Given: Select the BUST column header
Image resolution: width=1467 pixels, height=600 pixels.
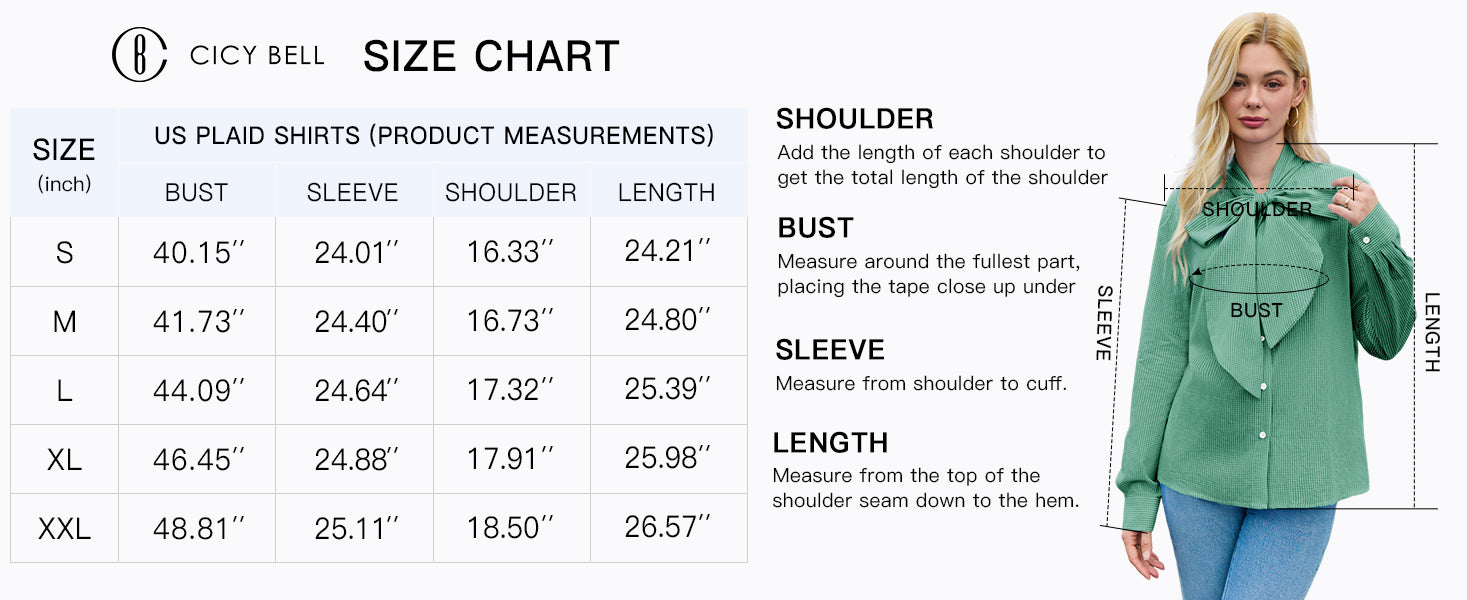Looking at the screenshot, I should click(x=196, y=193).
